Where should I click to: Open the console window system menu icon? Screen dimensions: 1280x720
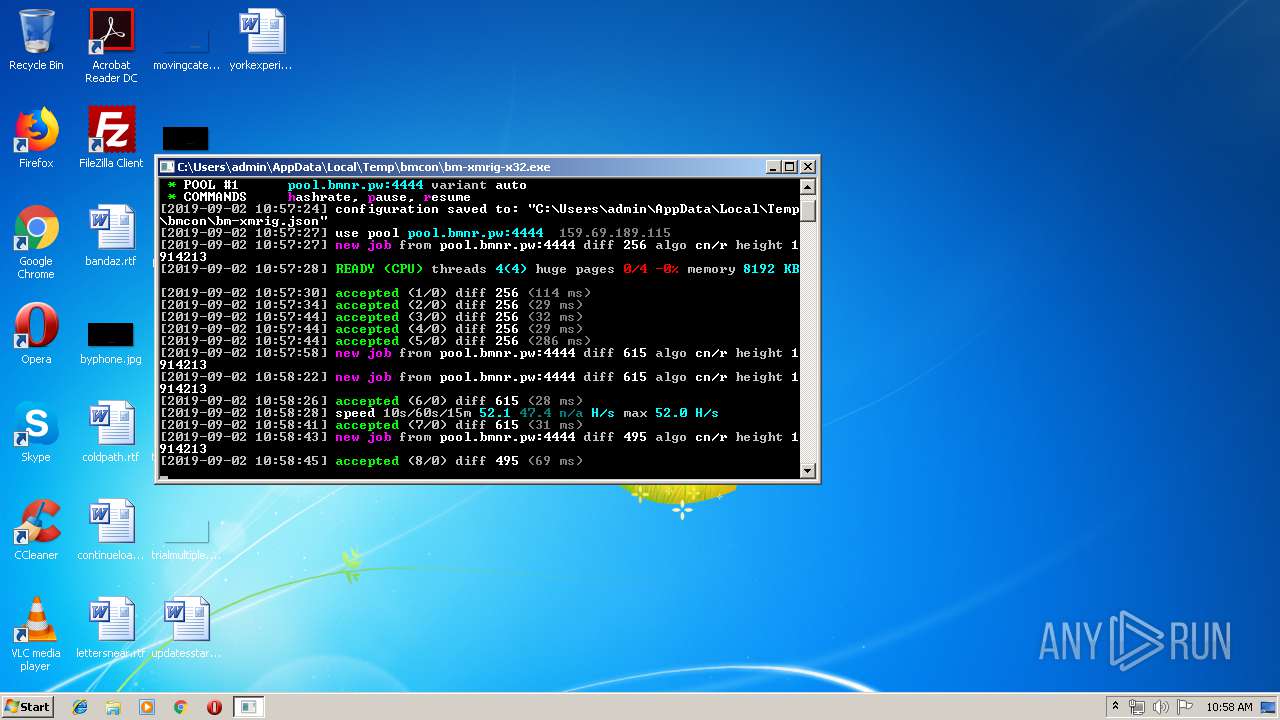coord(168,167)
